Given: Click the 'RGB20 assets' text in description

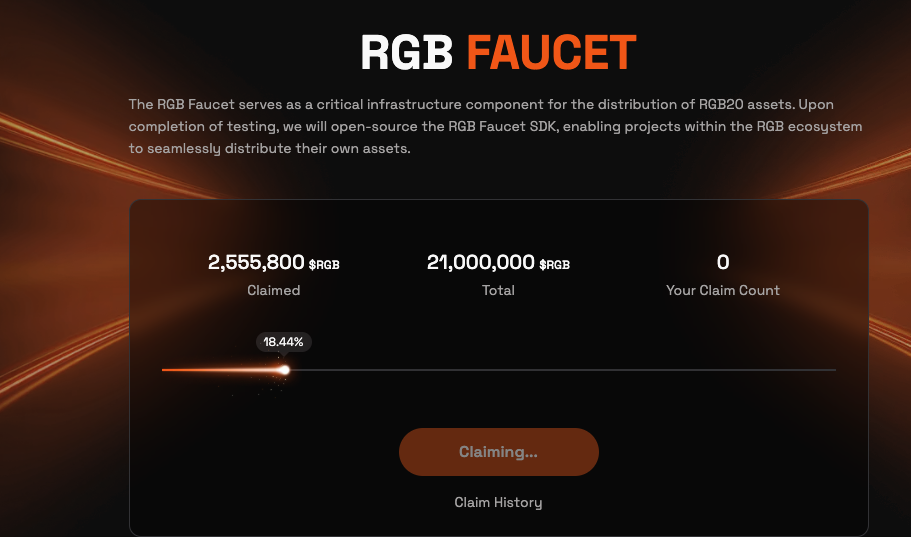Looking at the screenshot, I should [x=746, y=104].
